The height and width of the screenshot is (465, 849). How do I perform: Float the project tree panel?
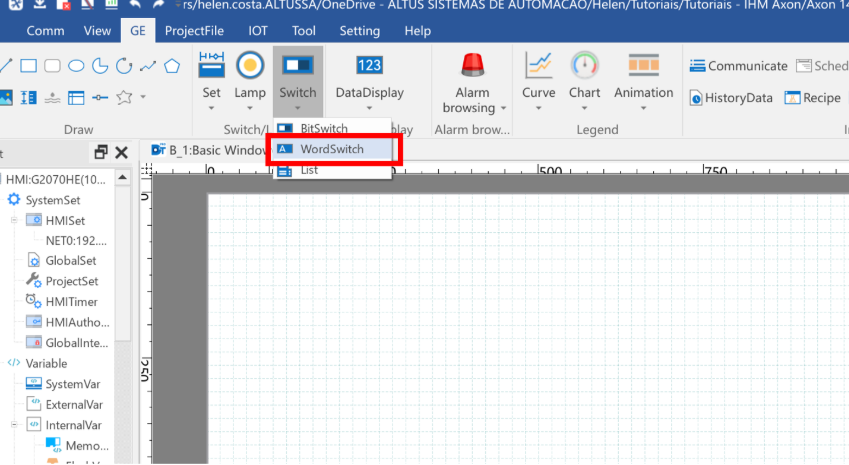(x=100, y=152)
